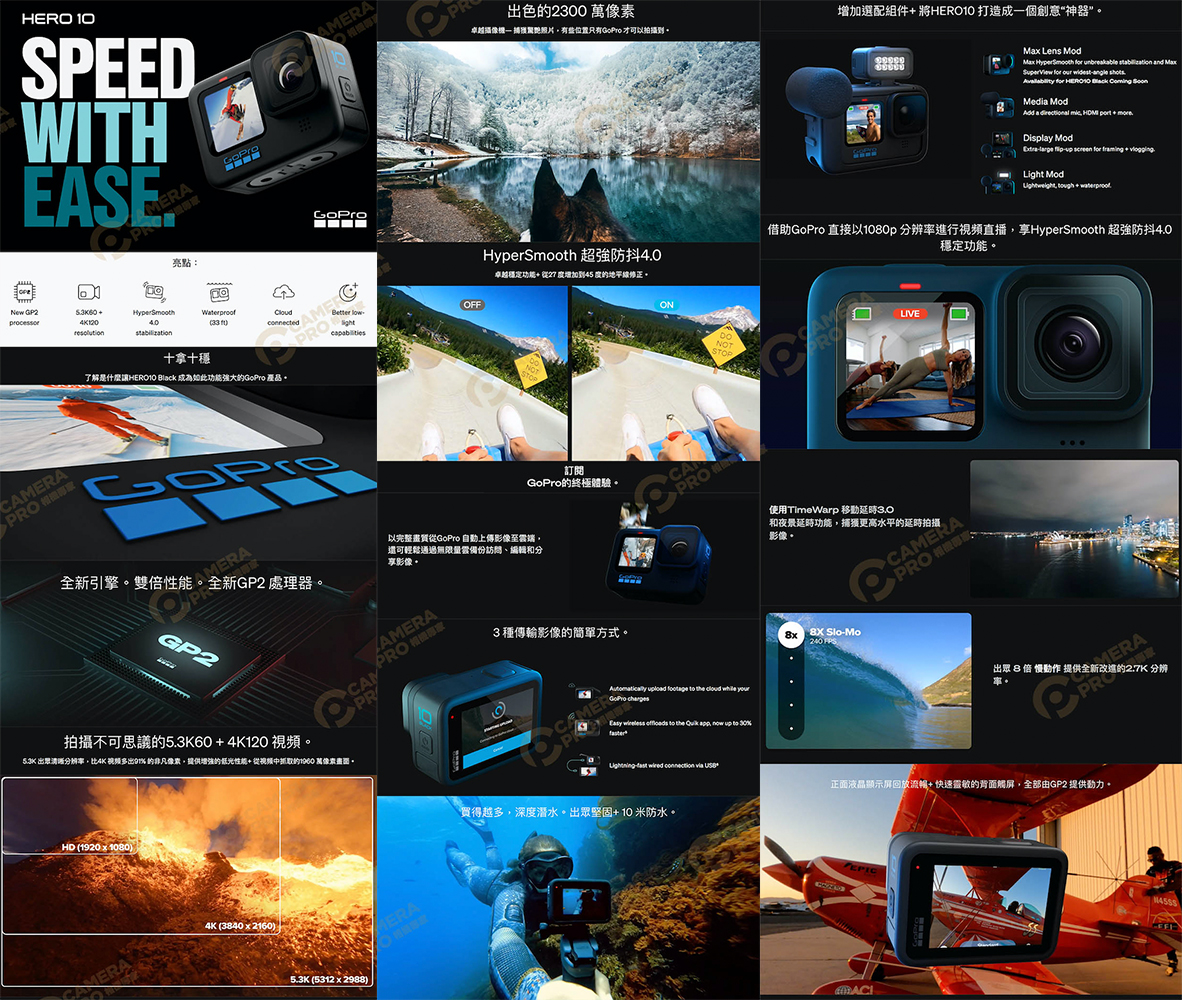Click the Max Lens Mod camera icon

(x=997, y=65)
